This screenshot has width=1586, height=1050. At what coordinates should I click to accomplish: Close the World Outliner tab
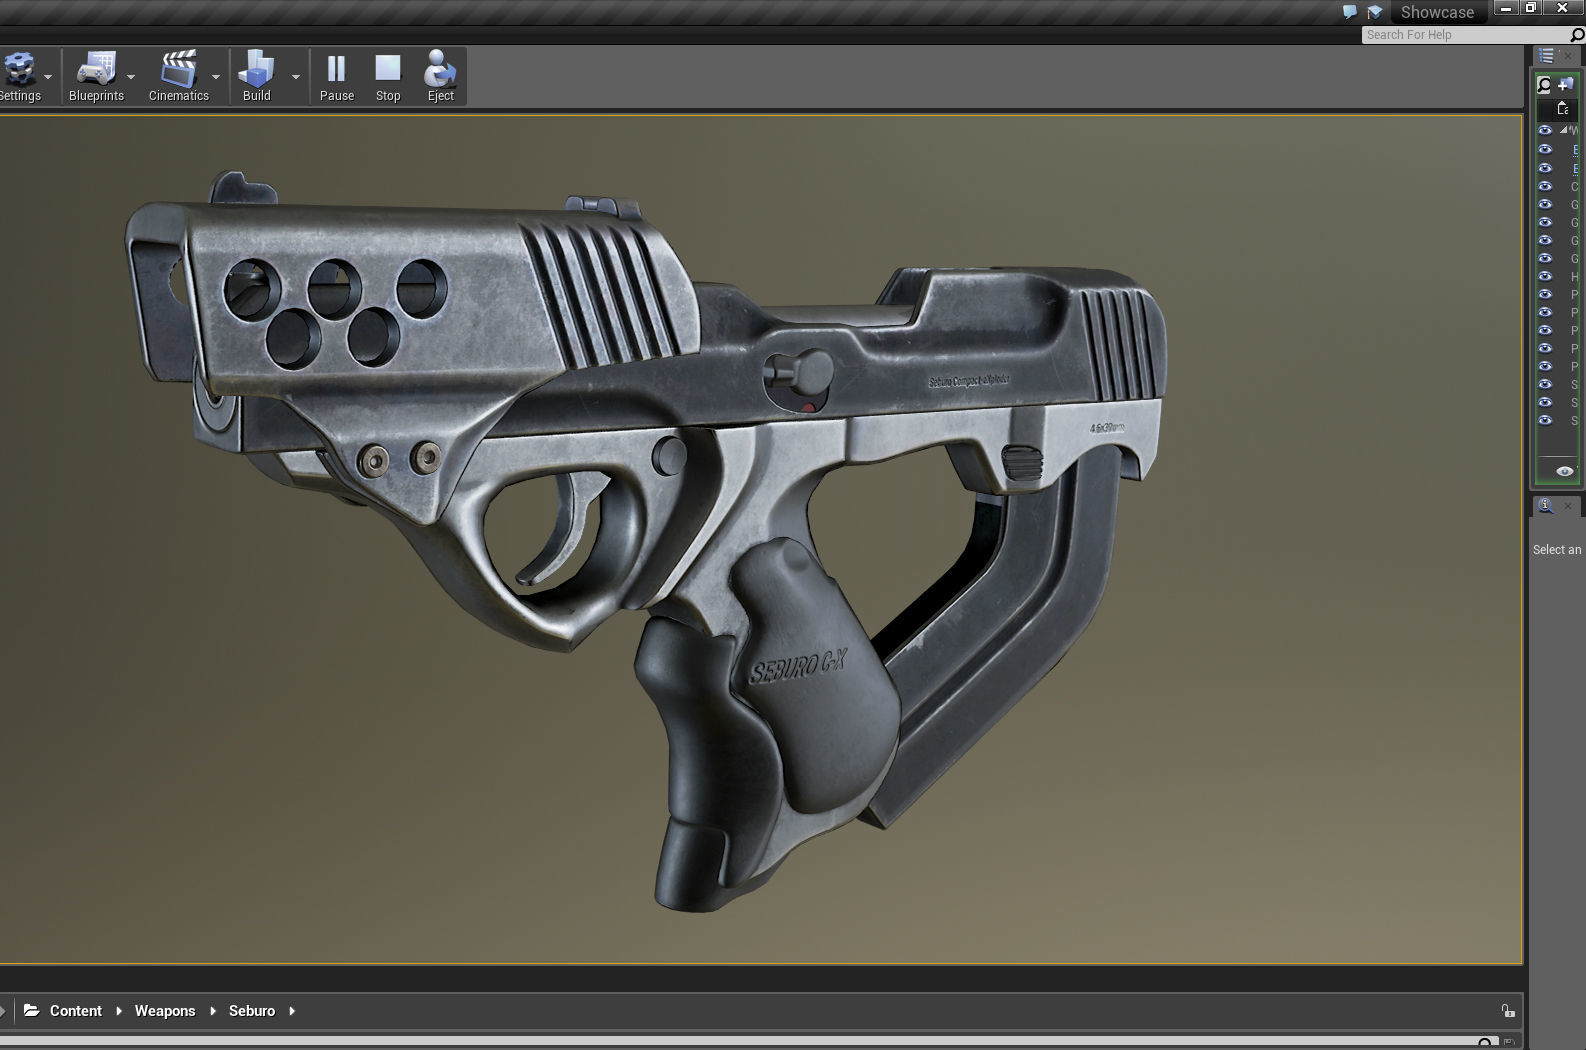click(x=1568, y=56)
